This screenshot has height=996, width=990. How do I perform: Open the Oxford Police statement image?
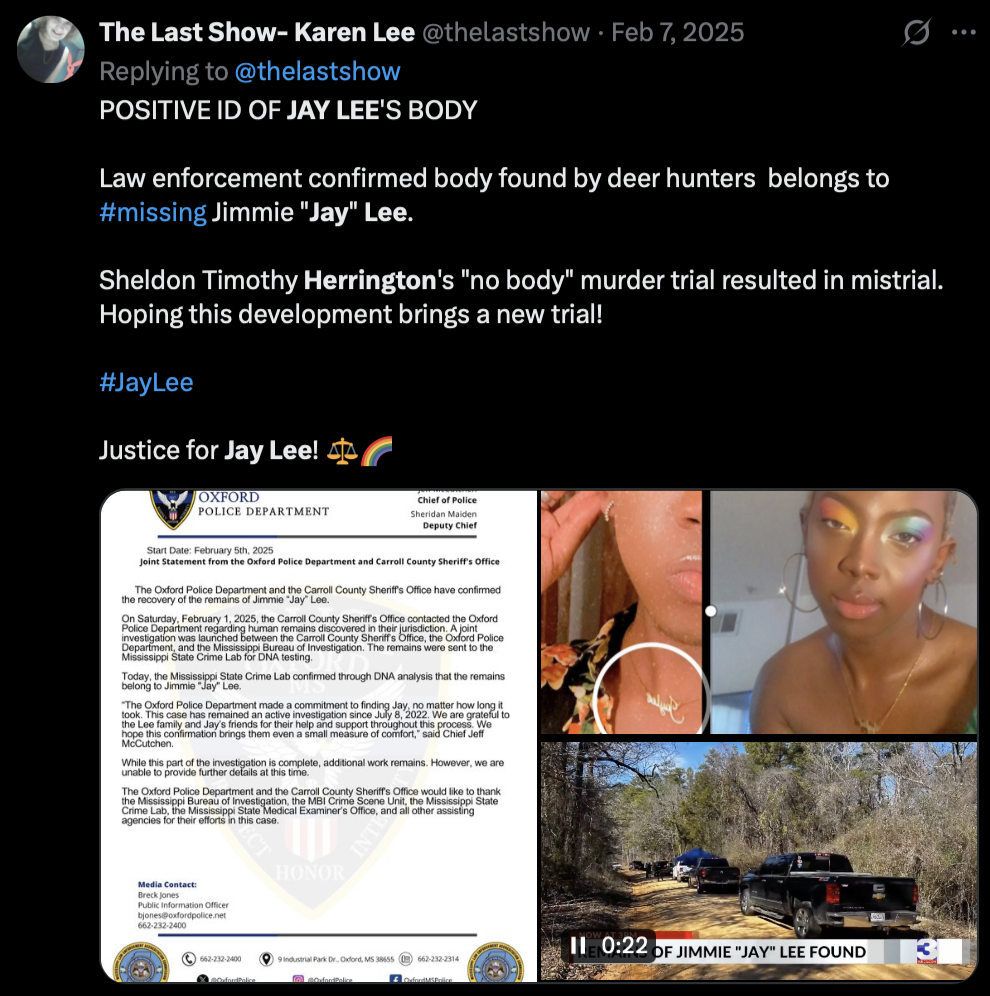[319, 736]
